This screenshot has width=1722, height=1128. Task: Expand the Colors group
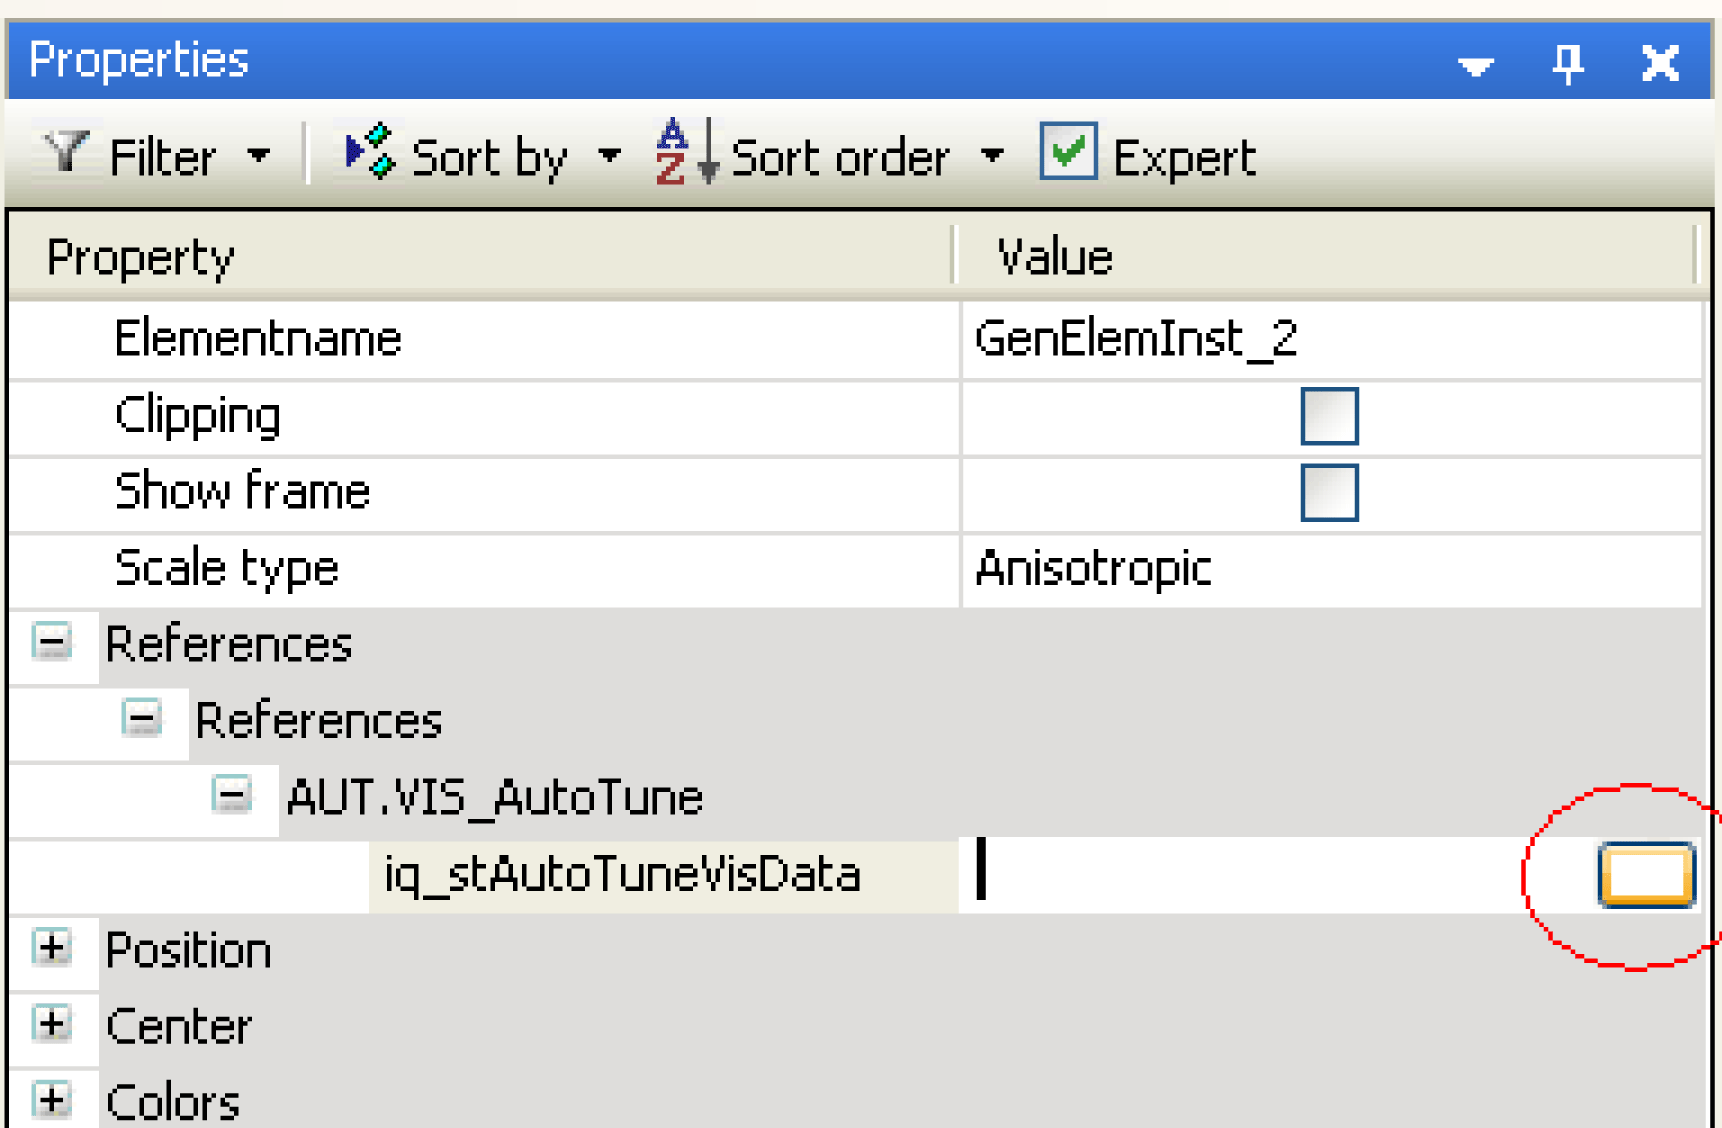click(52, 1100)
